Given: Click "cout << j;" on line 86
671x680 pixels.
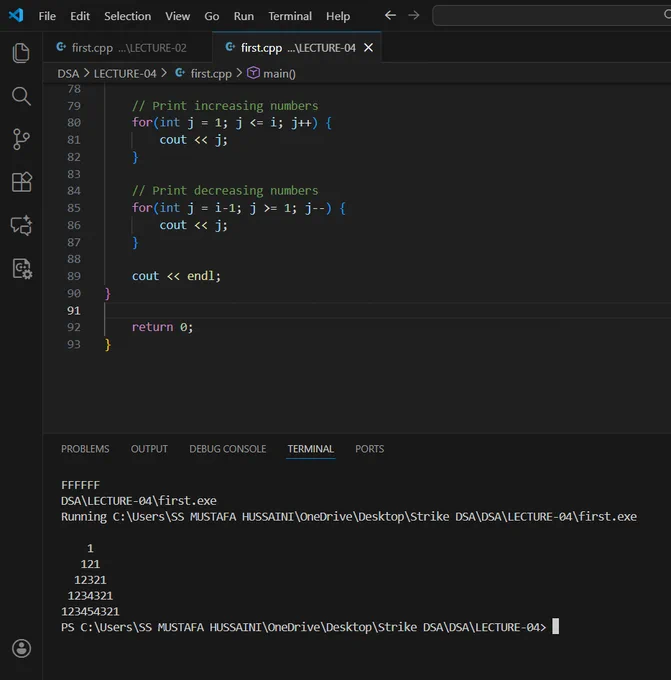Looking at the screenshot, I should [x=193, y=225].
